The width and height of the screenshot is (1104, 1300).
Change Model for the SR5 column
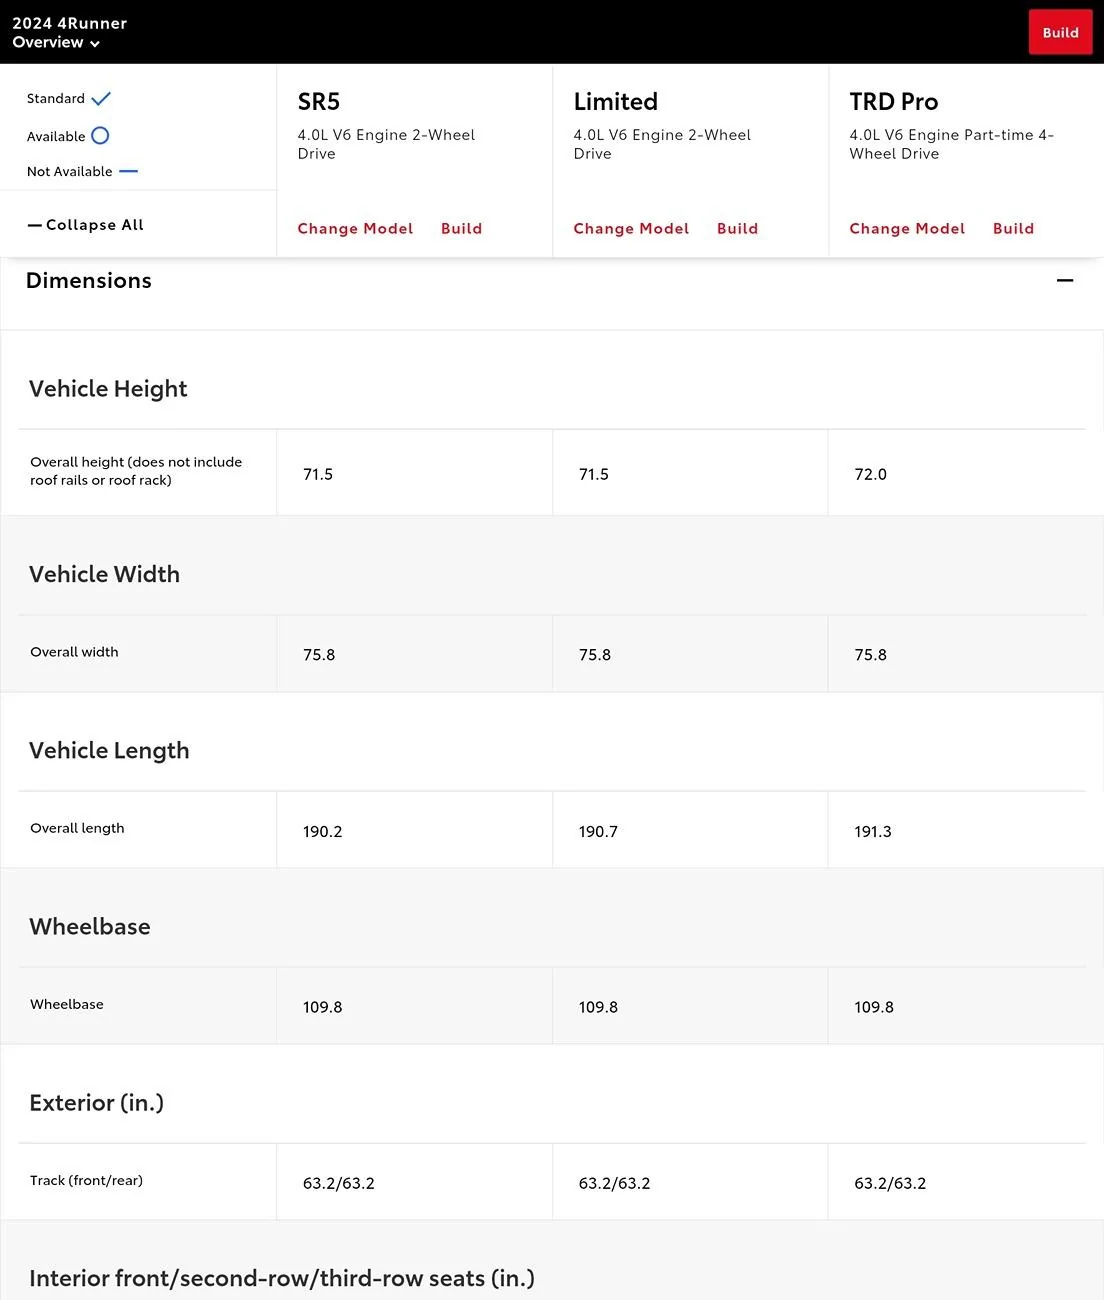(355, 228)
